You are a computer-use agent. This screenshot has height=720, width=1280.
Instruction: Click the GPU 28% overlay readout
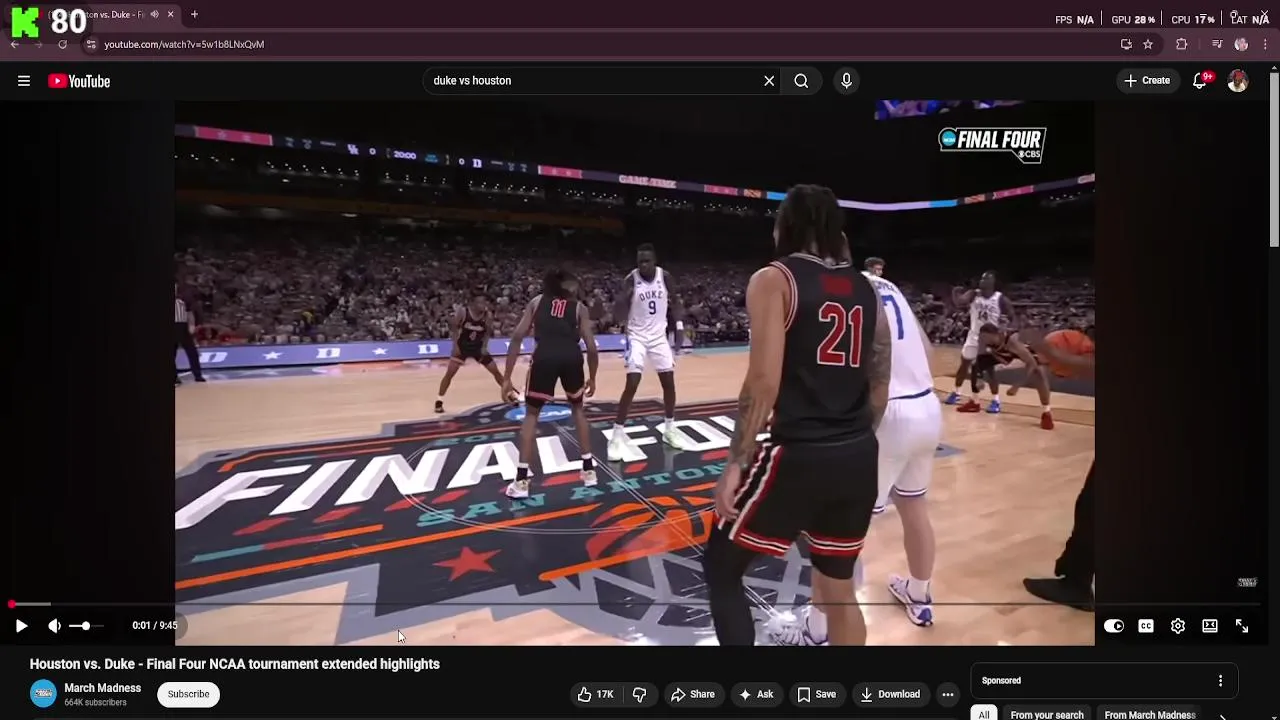1133,19
